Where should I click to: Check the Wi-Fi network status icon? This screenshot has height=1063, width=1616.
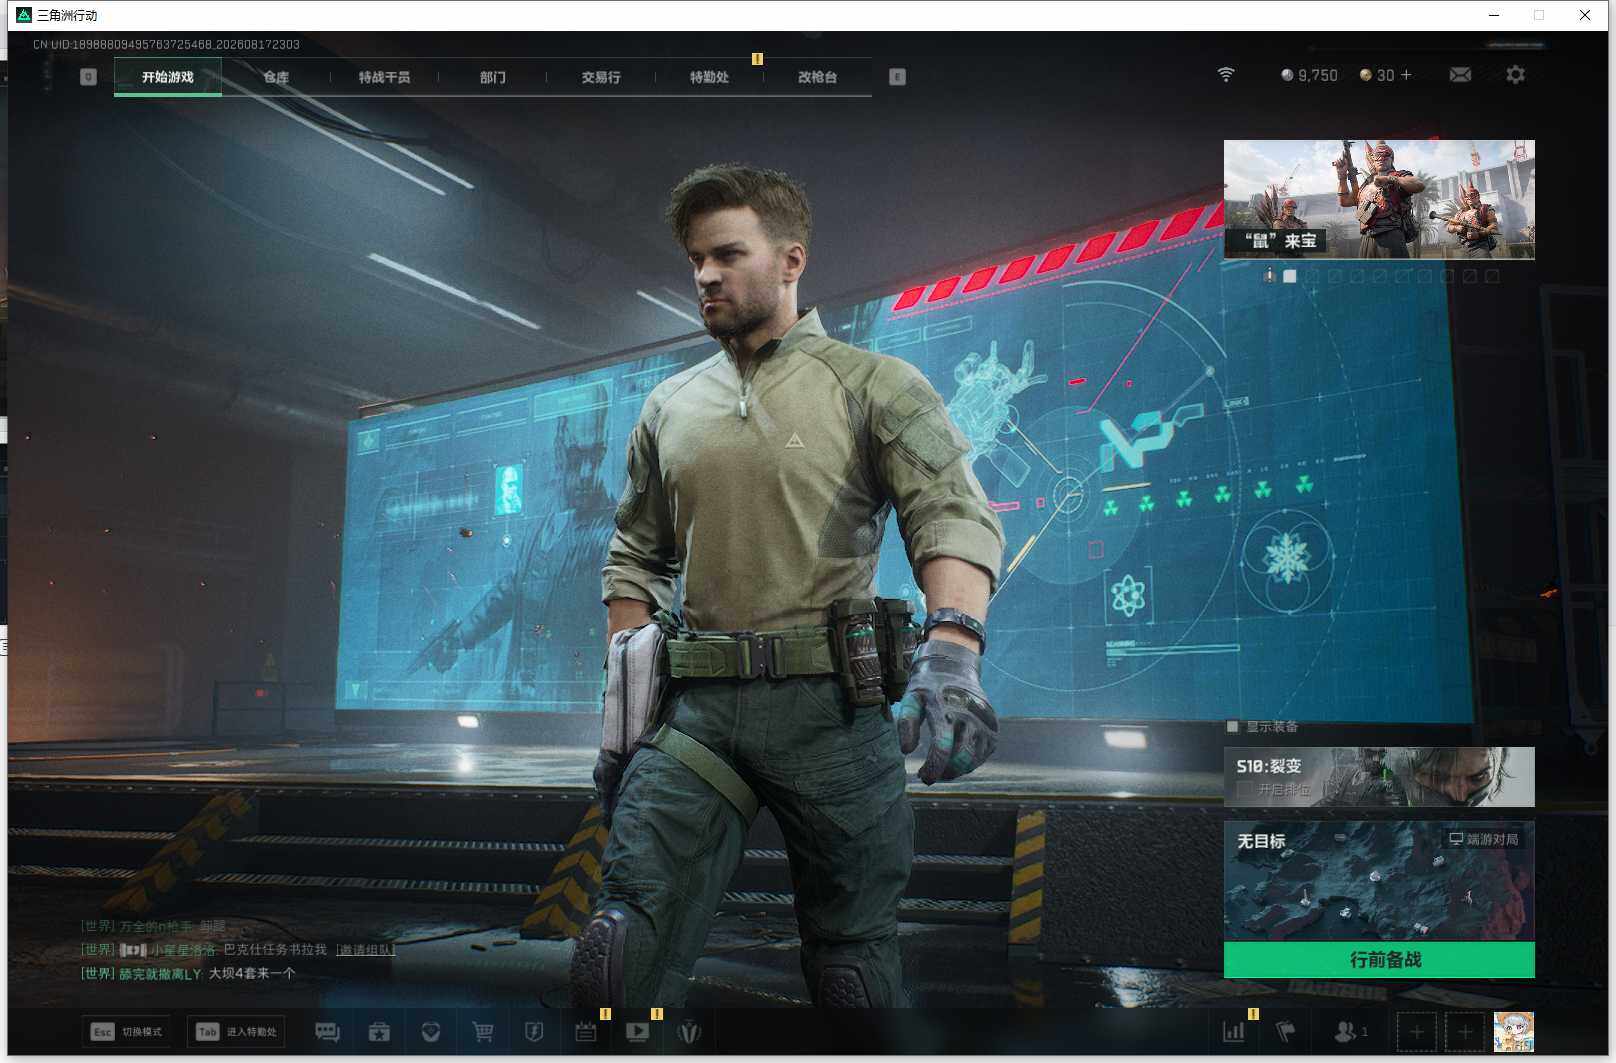coord(1226,75)
